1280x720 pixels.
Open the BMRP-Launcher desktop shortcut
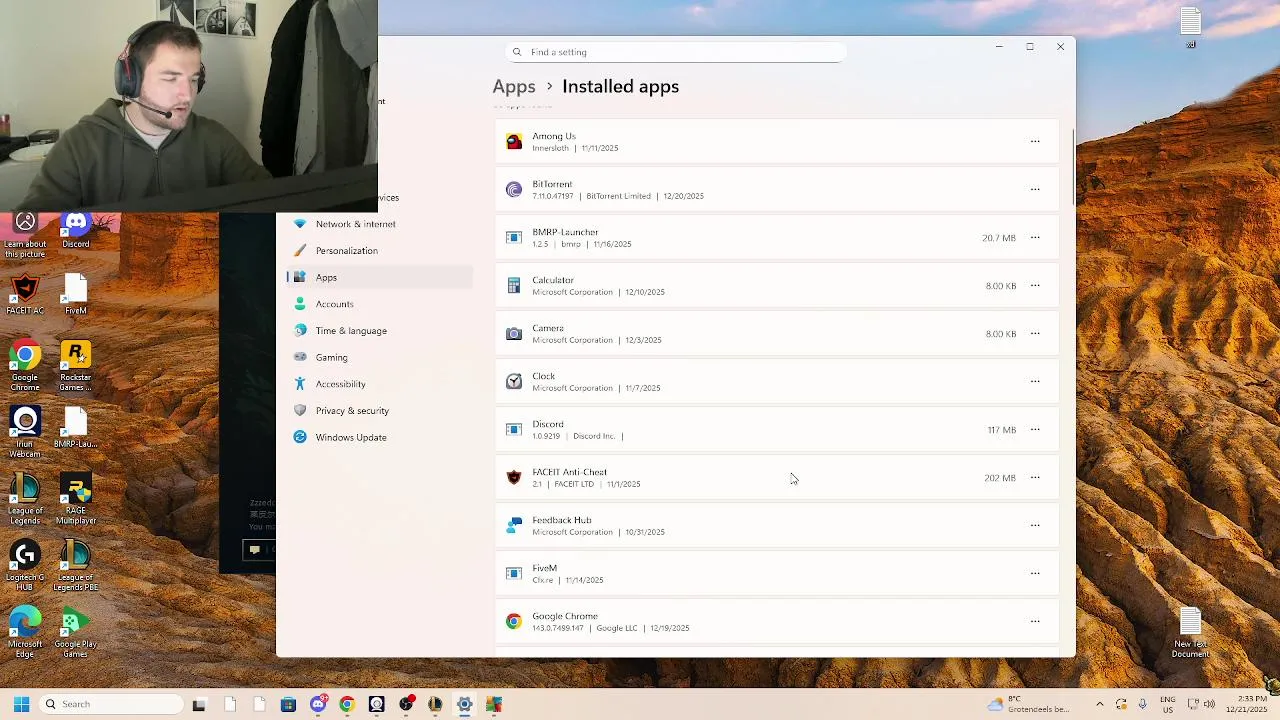click(x=76, y=428)
